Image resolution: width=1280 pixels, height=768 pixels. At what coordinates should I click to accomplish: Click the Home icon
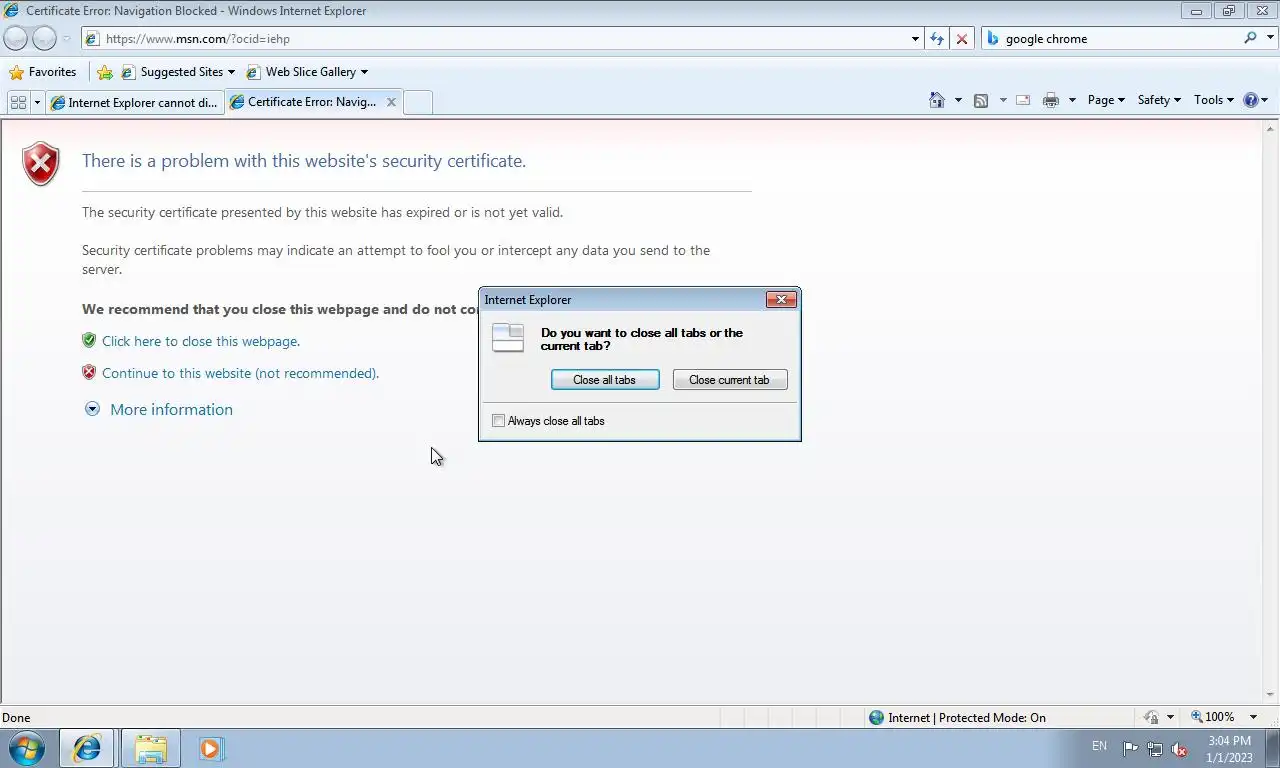point(937,100)
